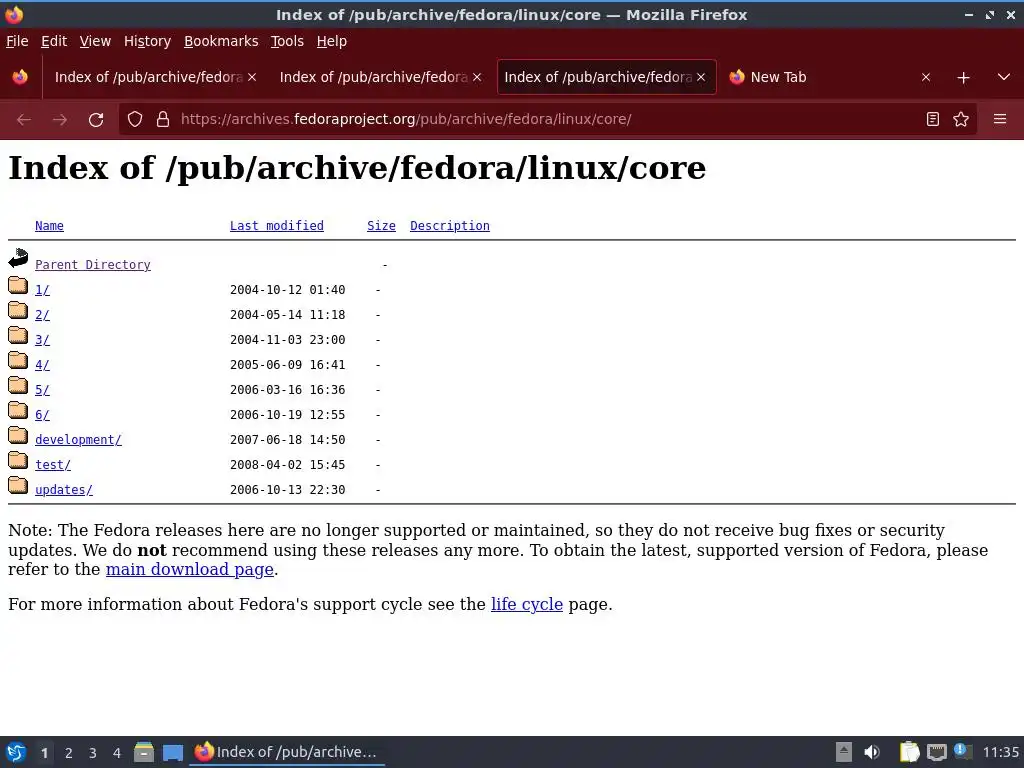Click the folder icon beside 2/

point(18,310)
